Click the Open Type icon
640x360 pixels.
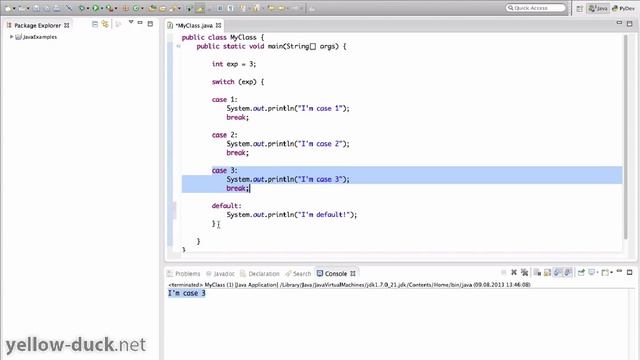point(152,8)
